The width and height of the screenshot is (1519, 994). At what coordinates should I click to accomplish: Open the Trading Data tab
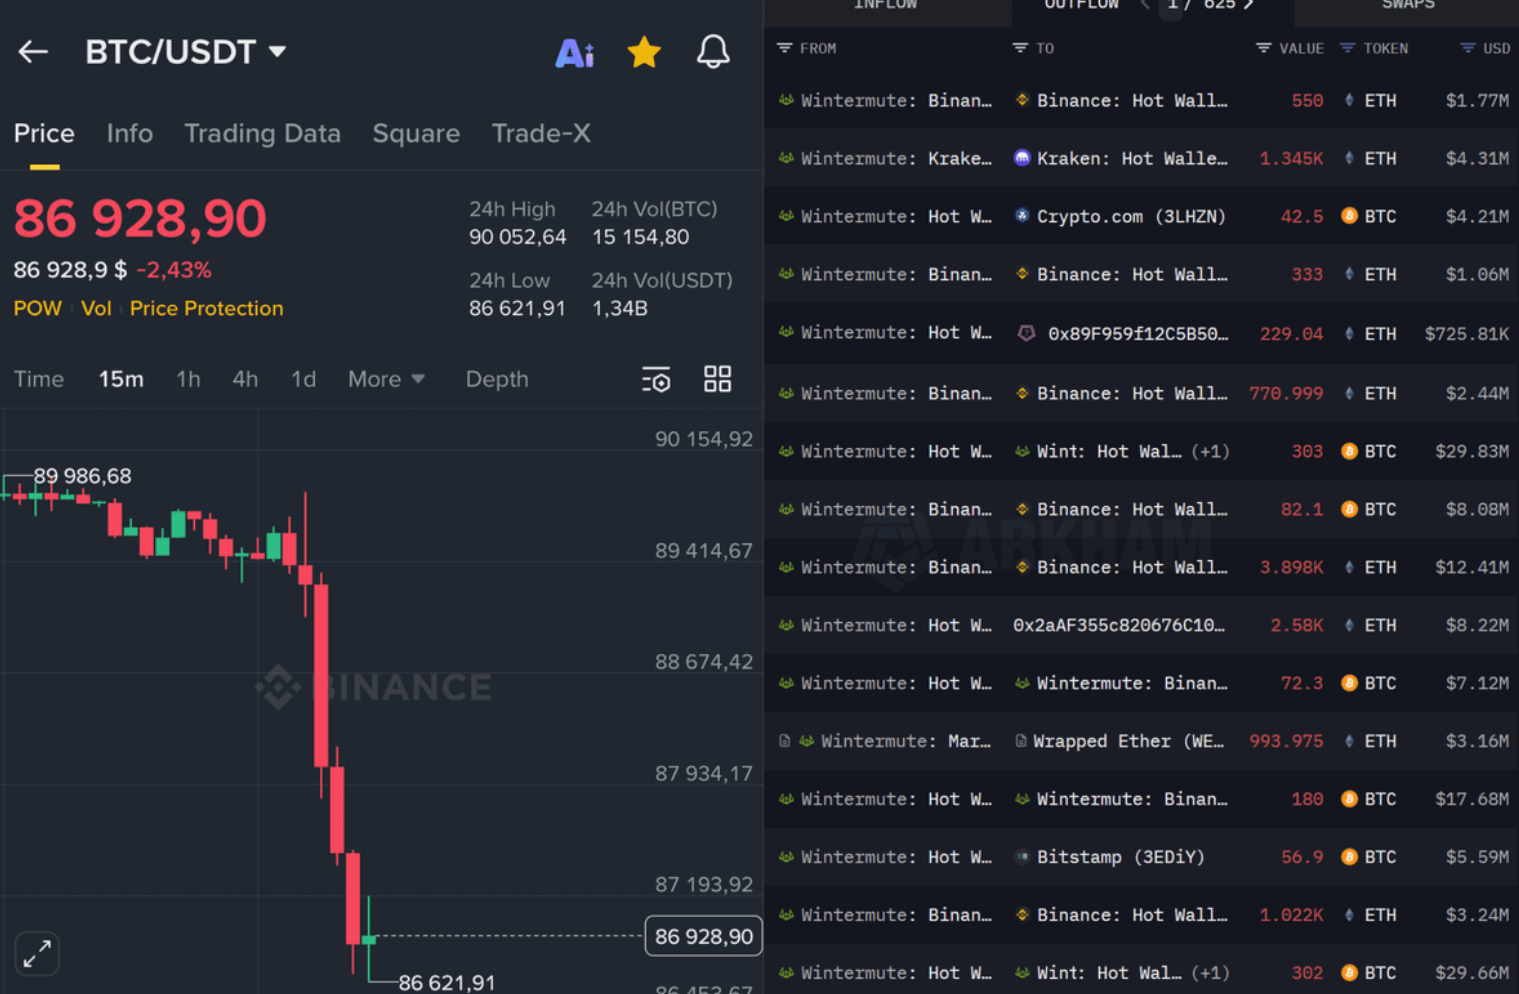262,133
